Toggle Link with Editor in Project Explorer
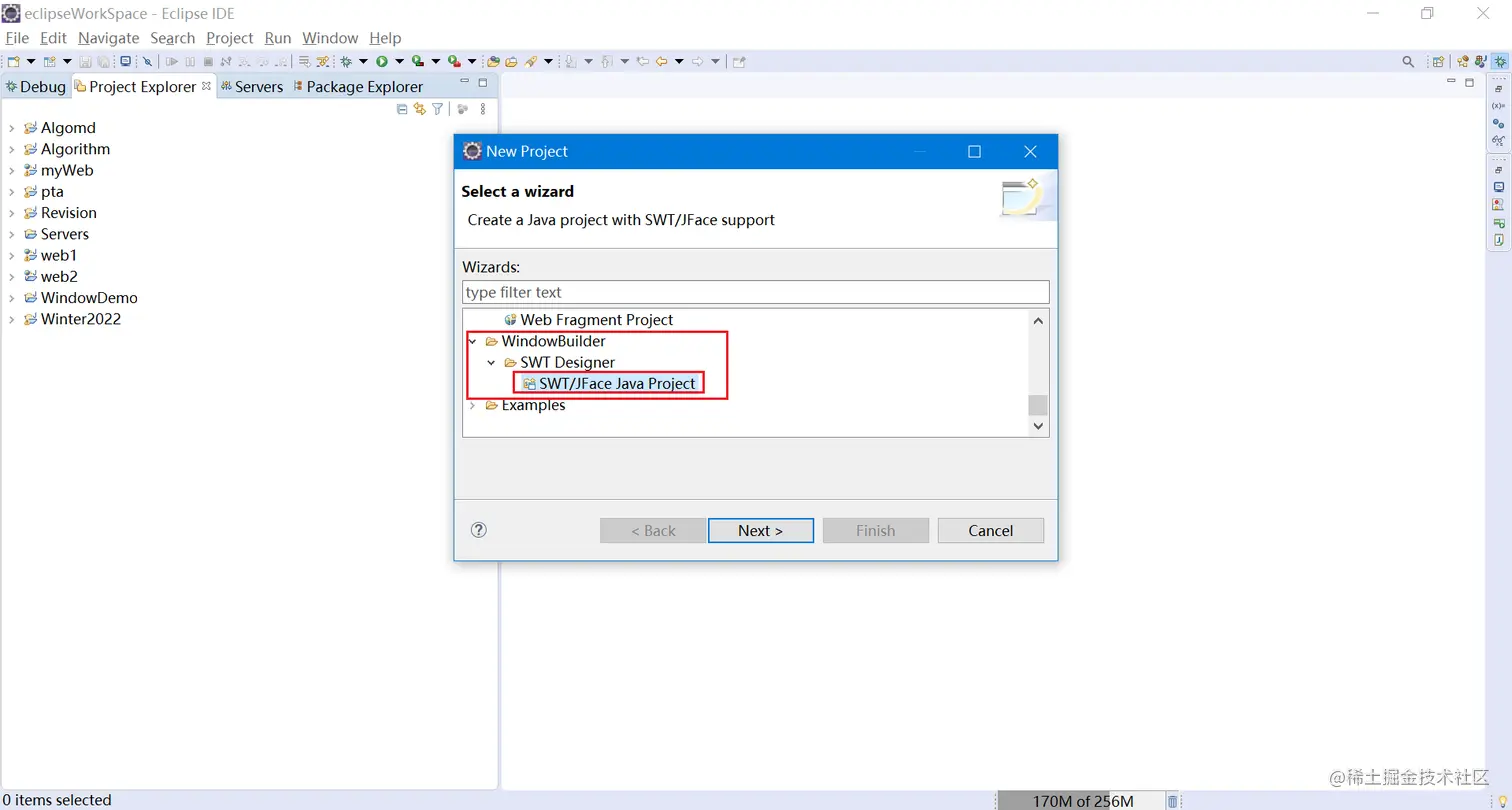1512x810 pixels. (x=420, y=109)
